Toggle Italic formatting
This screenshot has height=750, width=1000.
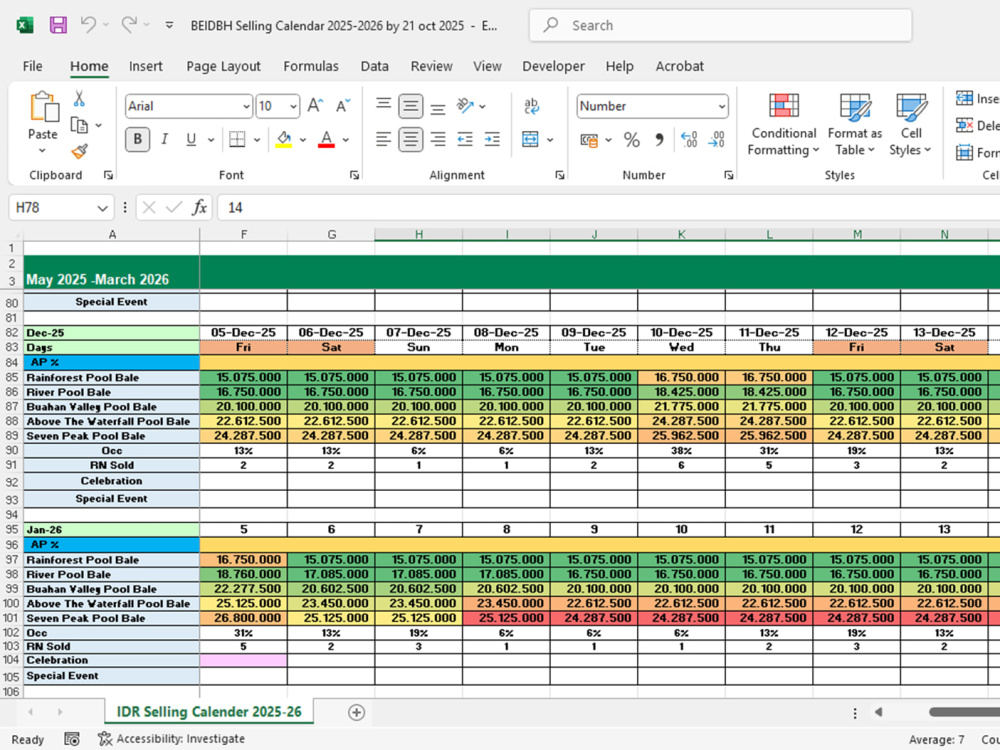[x=165, y=139]
